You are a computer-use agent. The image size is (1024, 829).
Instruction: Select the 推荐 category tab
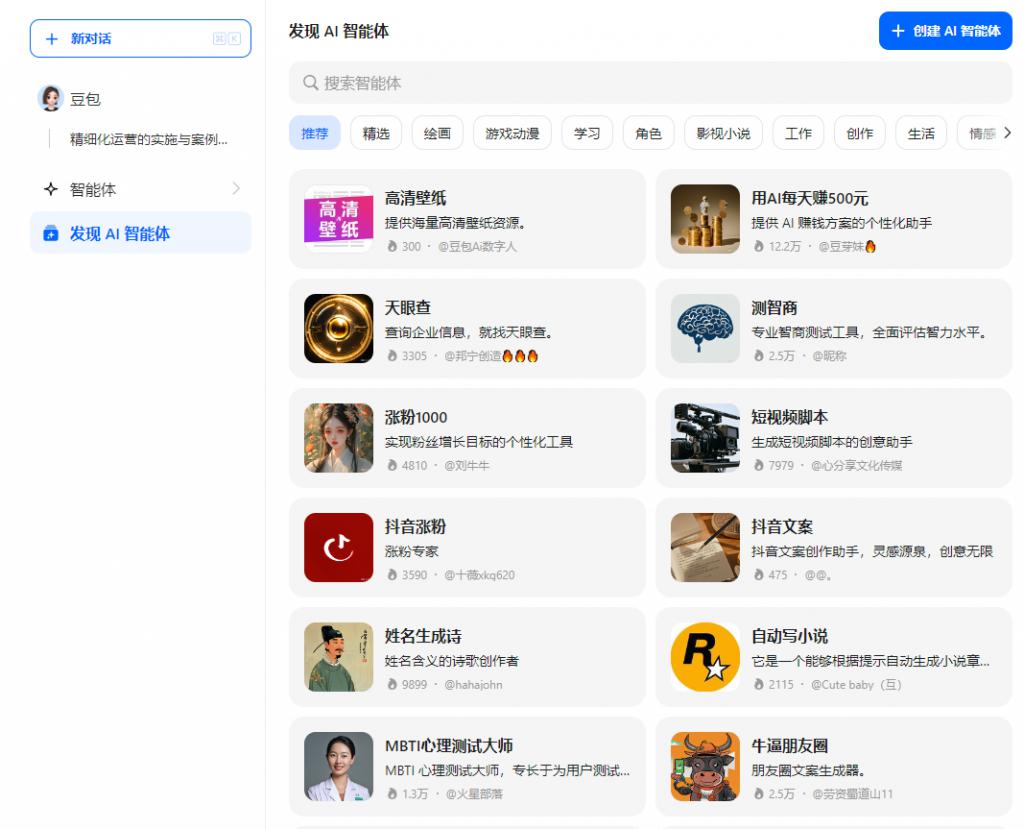pyautogui.click(x=315, y=133)
